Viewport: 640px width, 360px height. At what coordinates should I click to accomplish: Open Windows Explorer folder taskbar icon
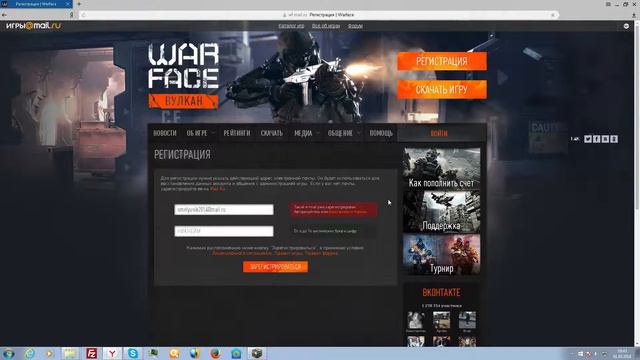pos(70,353)
